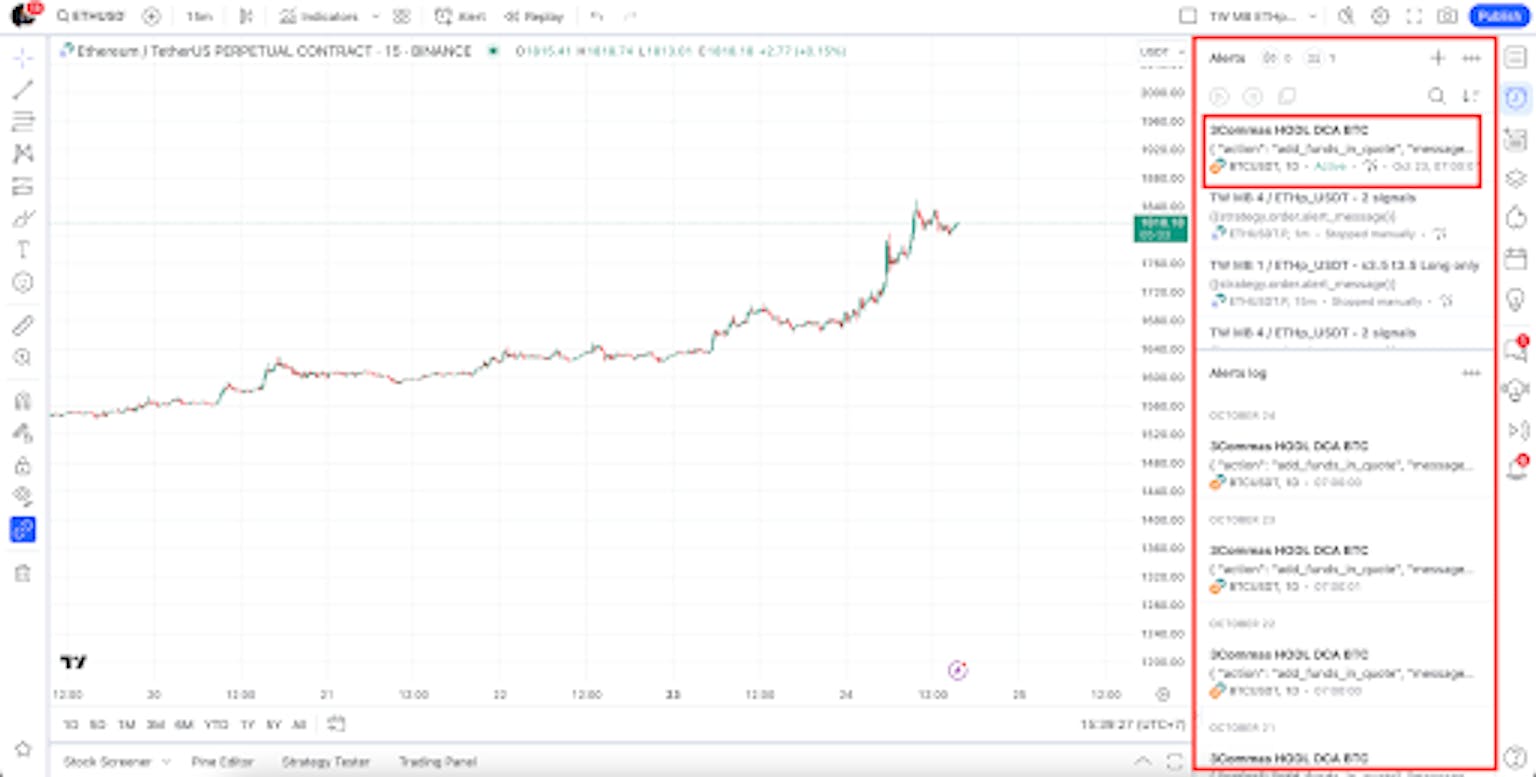
Task: Switch the Alerts clock panel off in sidebar
Action: point(1516,97)
